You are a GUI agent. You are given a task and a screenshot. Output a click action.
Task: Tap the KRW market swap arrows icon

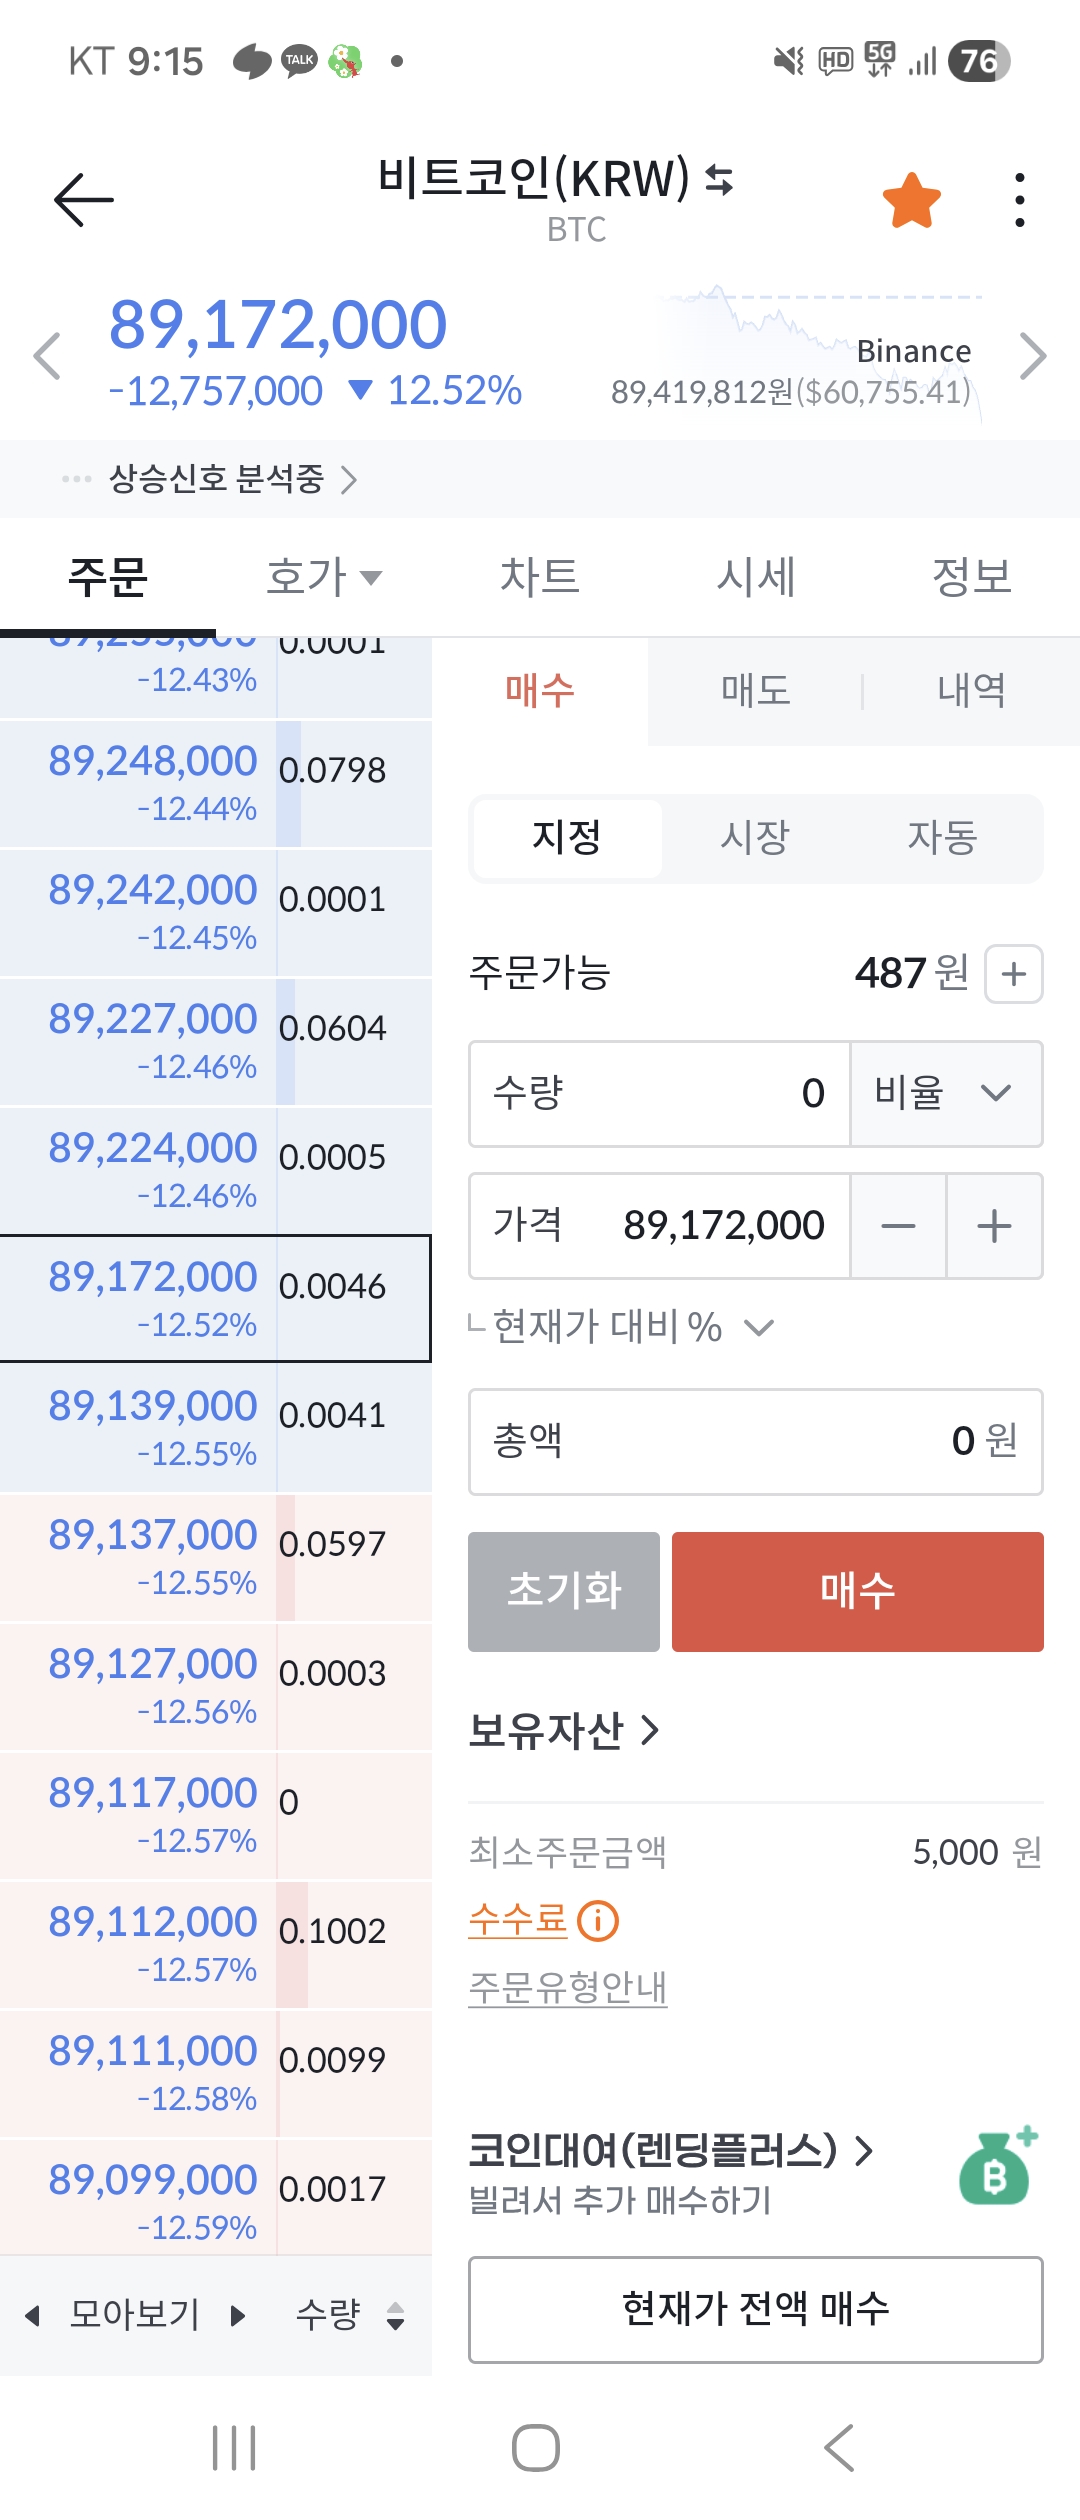pos(719,180)
